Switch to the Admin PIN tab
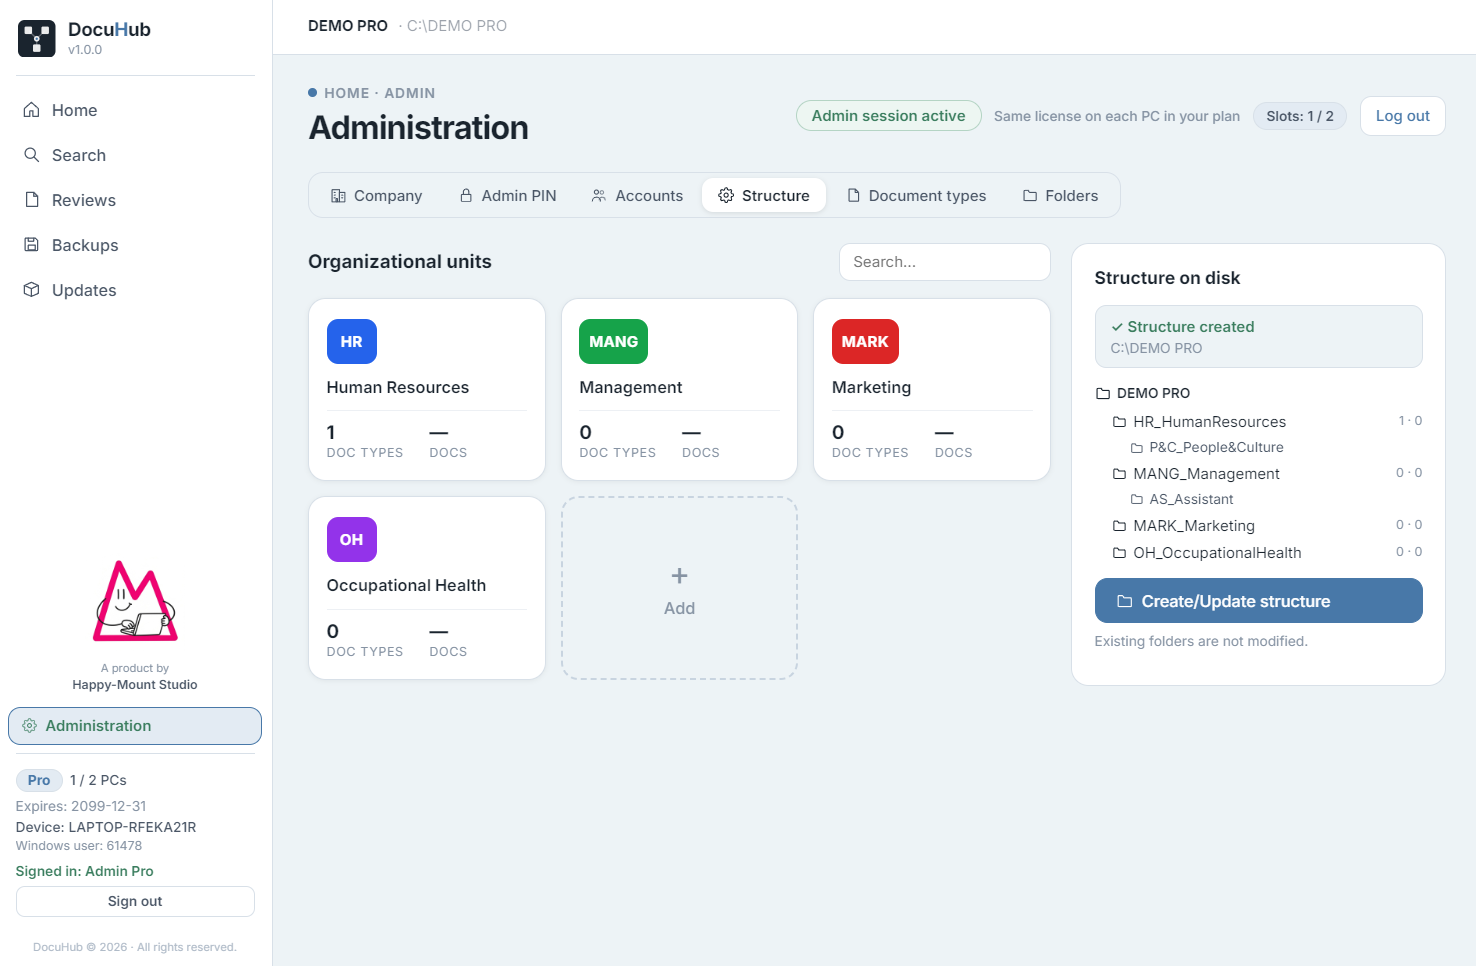 pos(508,195)
